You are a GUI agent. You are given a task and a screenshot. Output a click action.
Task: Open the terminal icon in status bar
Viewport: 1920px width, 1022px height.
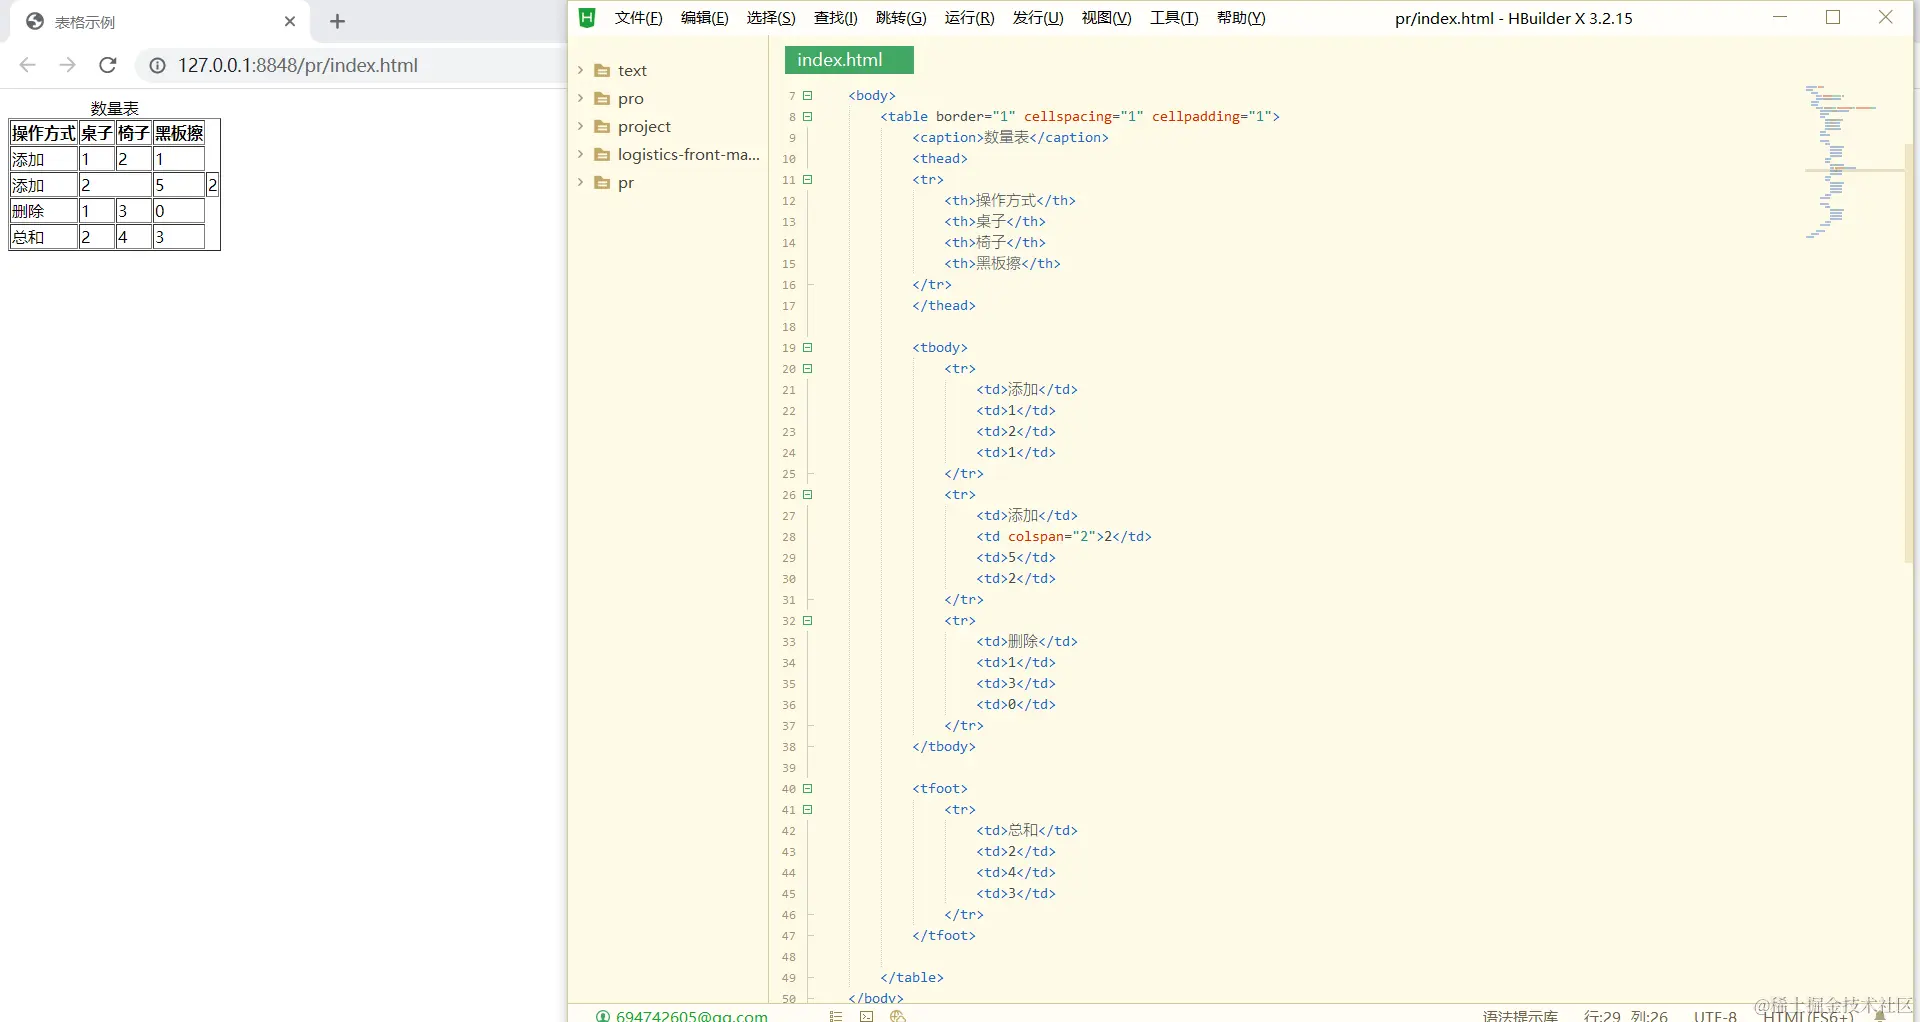point(866,1016)
